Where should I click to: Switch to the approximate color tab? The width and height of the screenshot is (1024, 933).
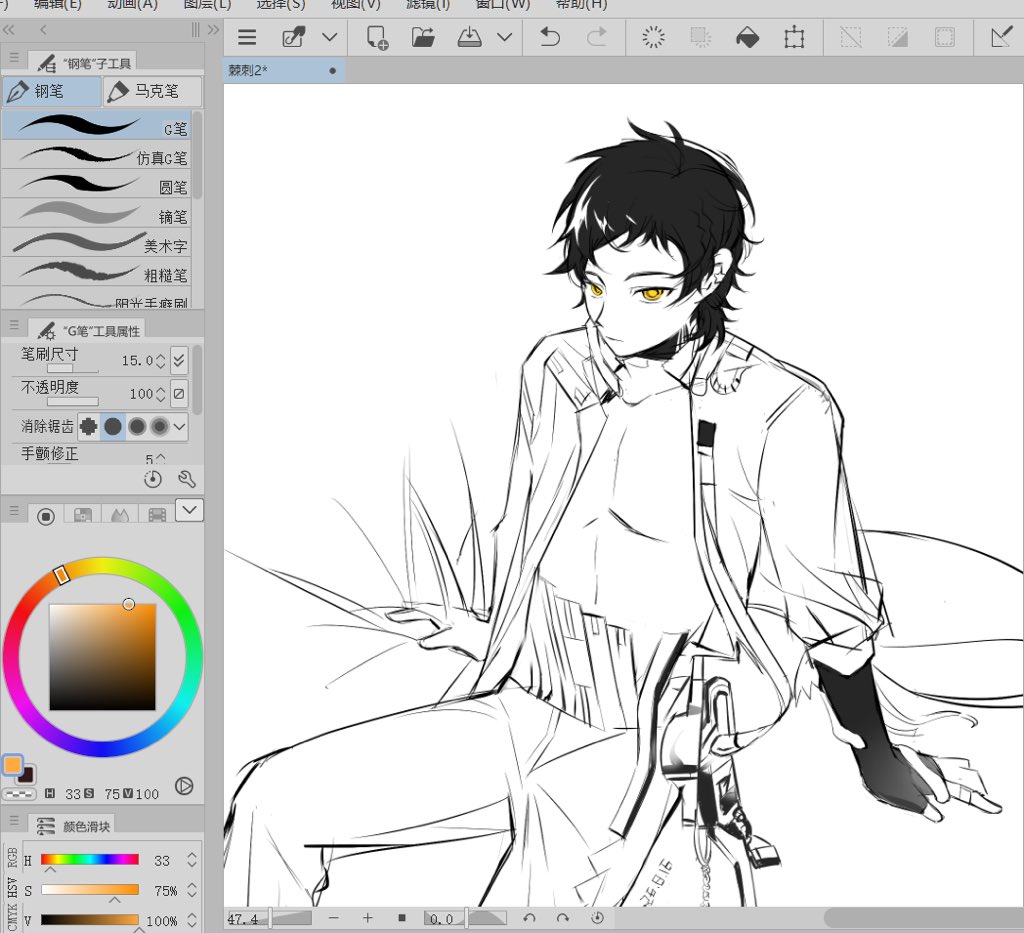(157, 516)
